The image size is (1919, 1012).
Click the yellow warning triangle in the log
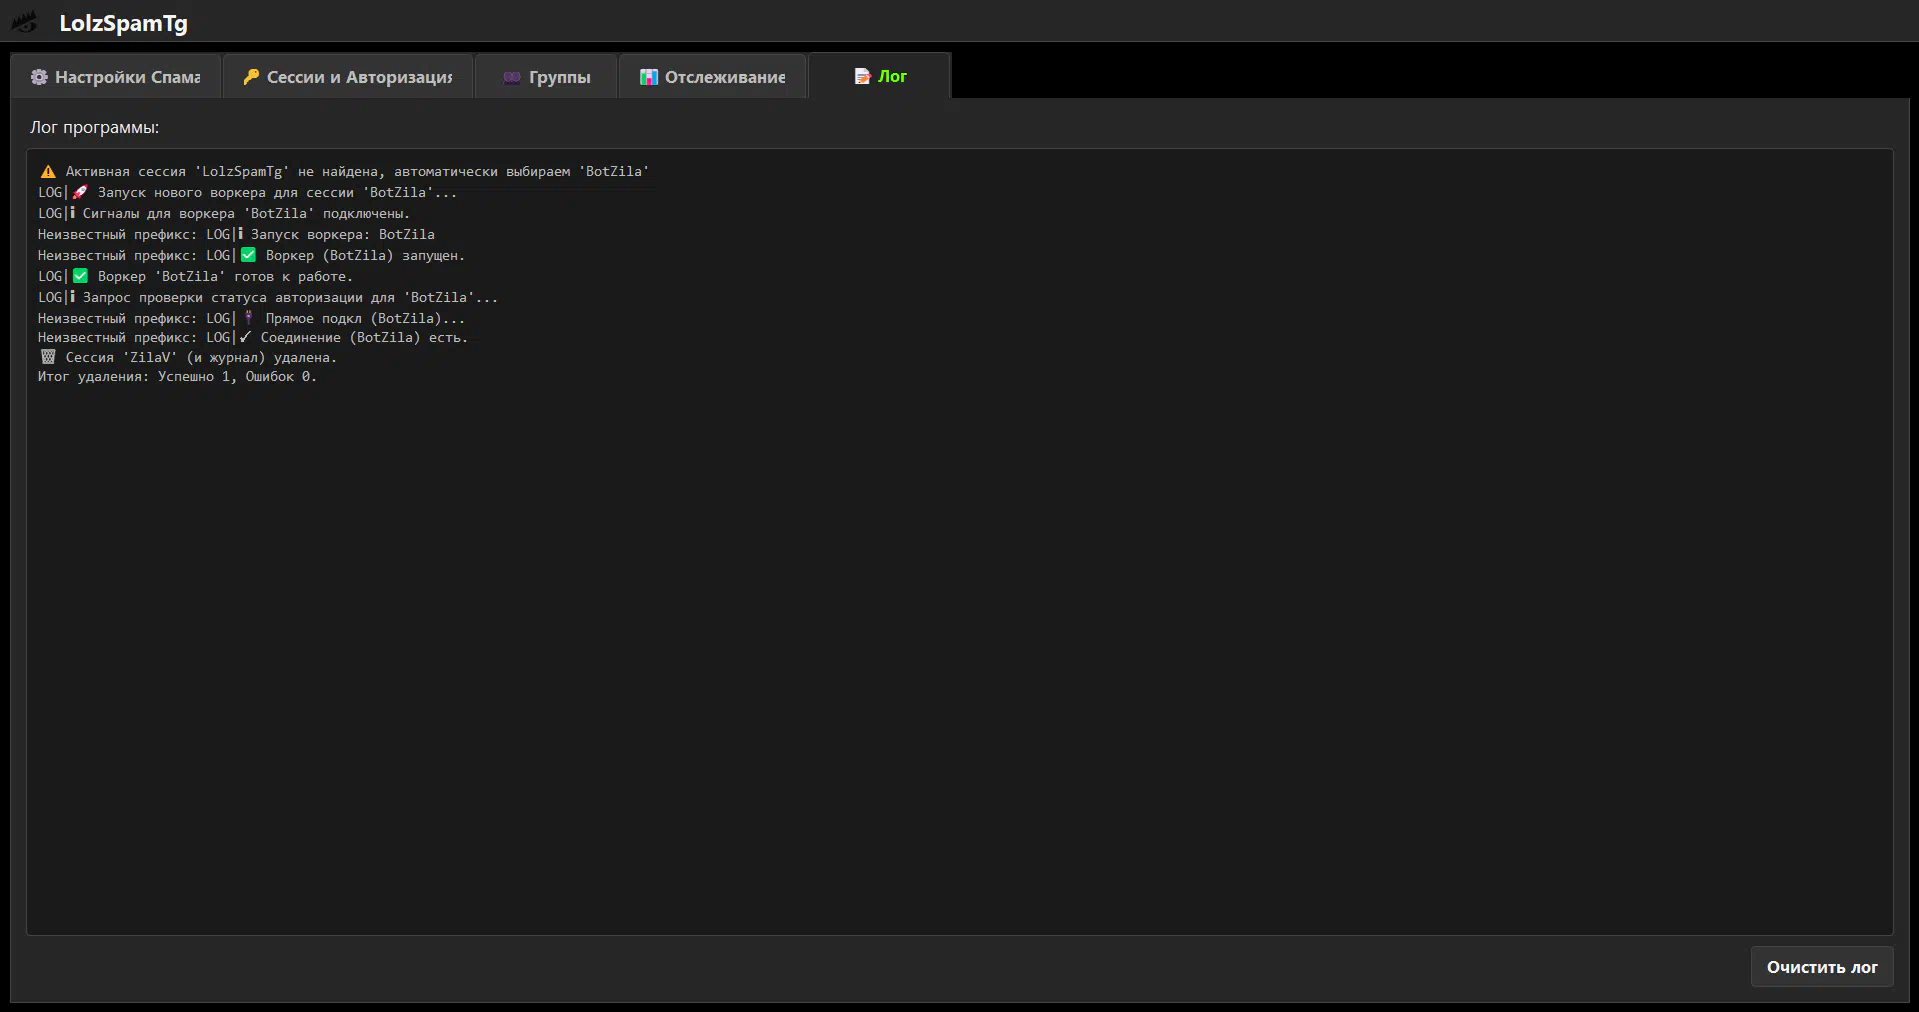(x=48, y=172)
